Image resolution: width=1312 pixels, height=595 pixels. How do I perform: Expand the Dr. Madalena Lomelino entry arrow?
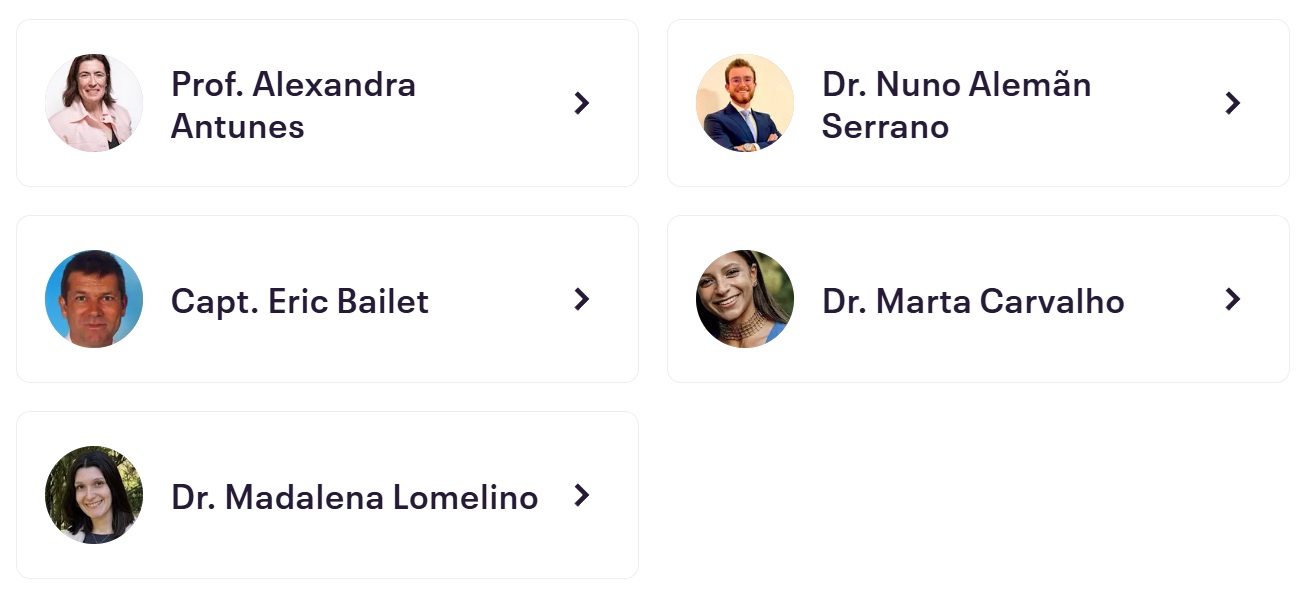582,495
